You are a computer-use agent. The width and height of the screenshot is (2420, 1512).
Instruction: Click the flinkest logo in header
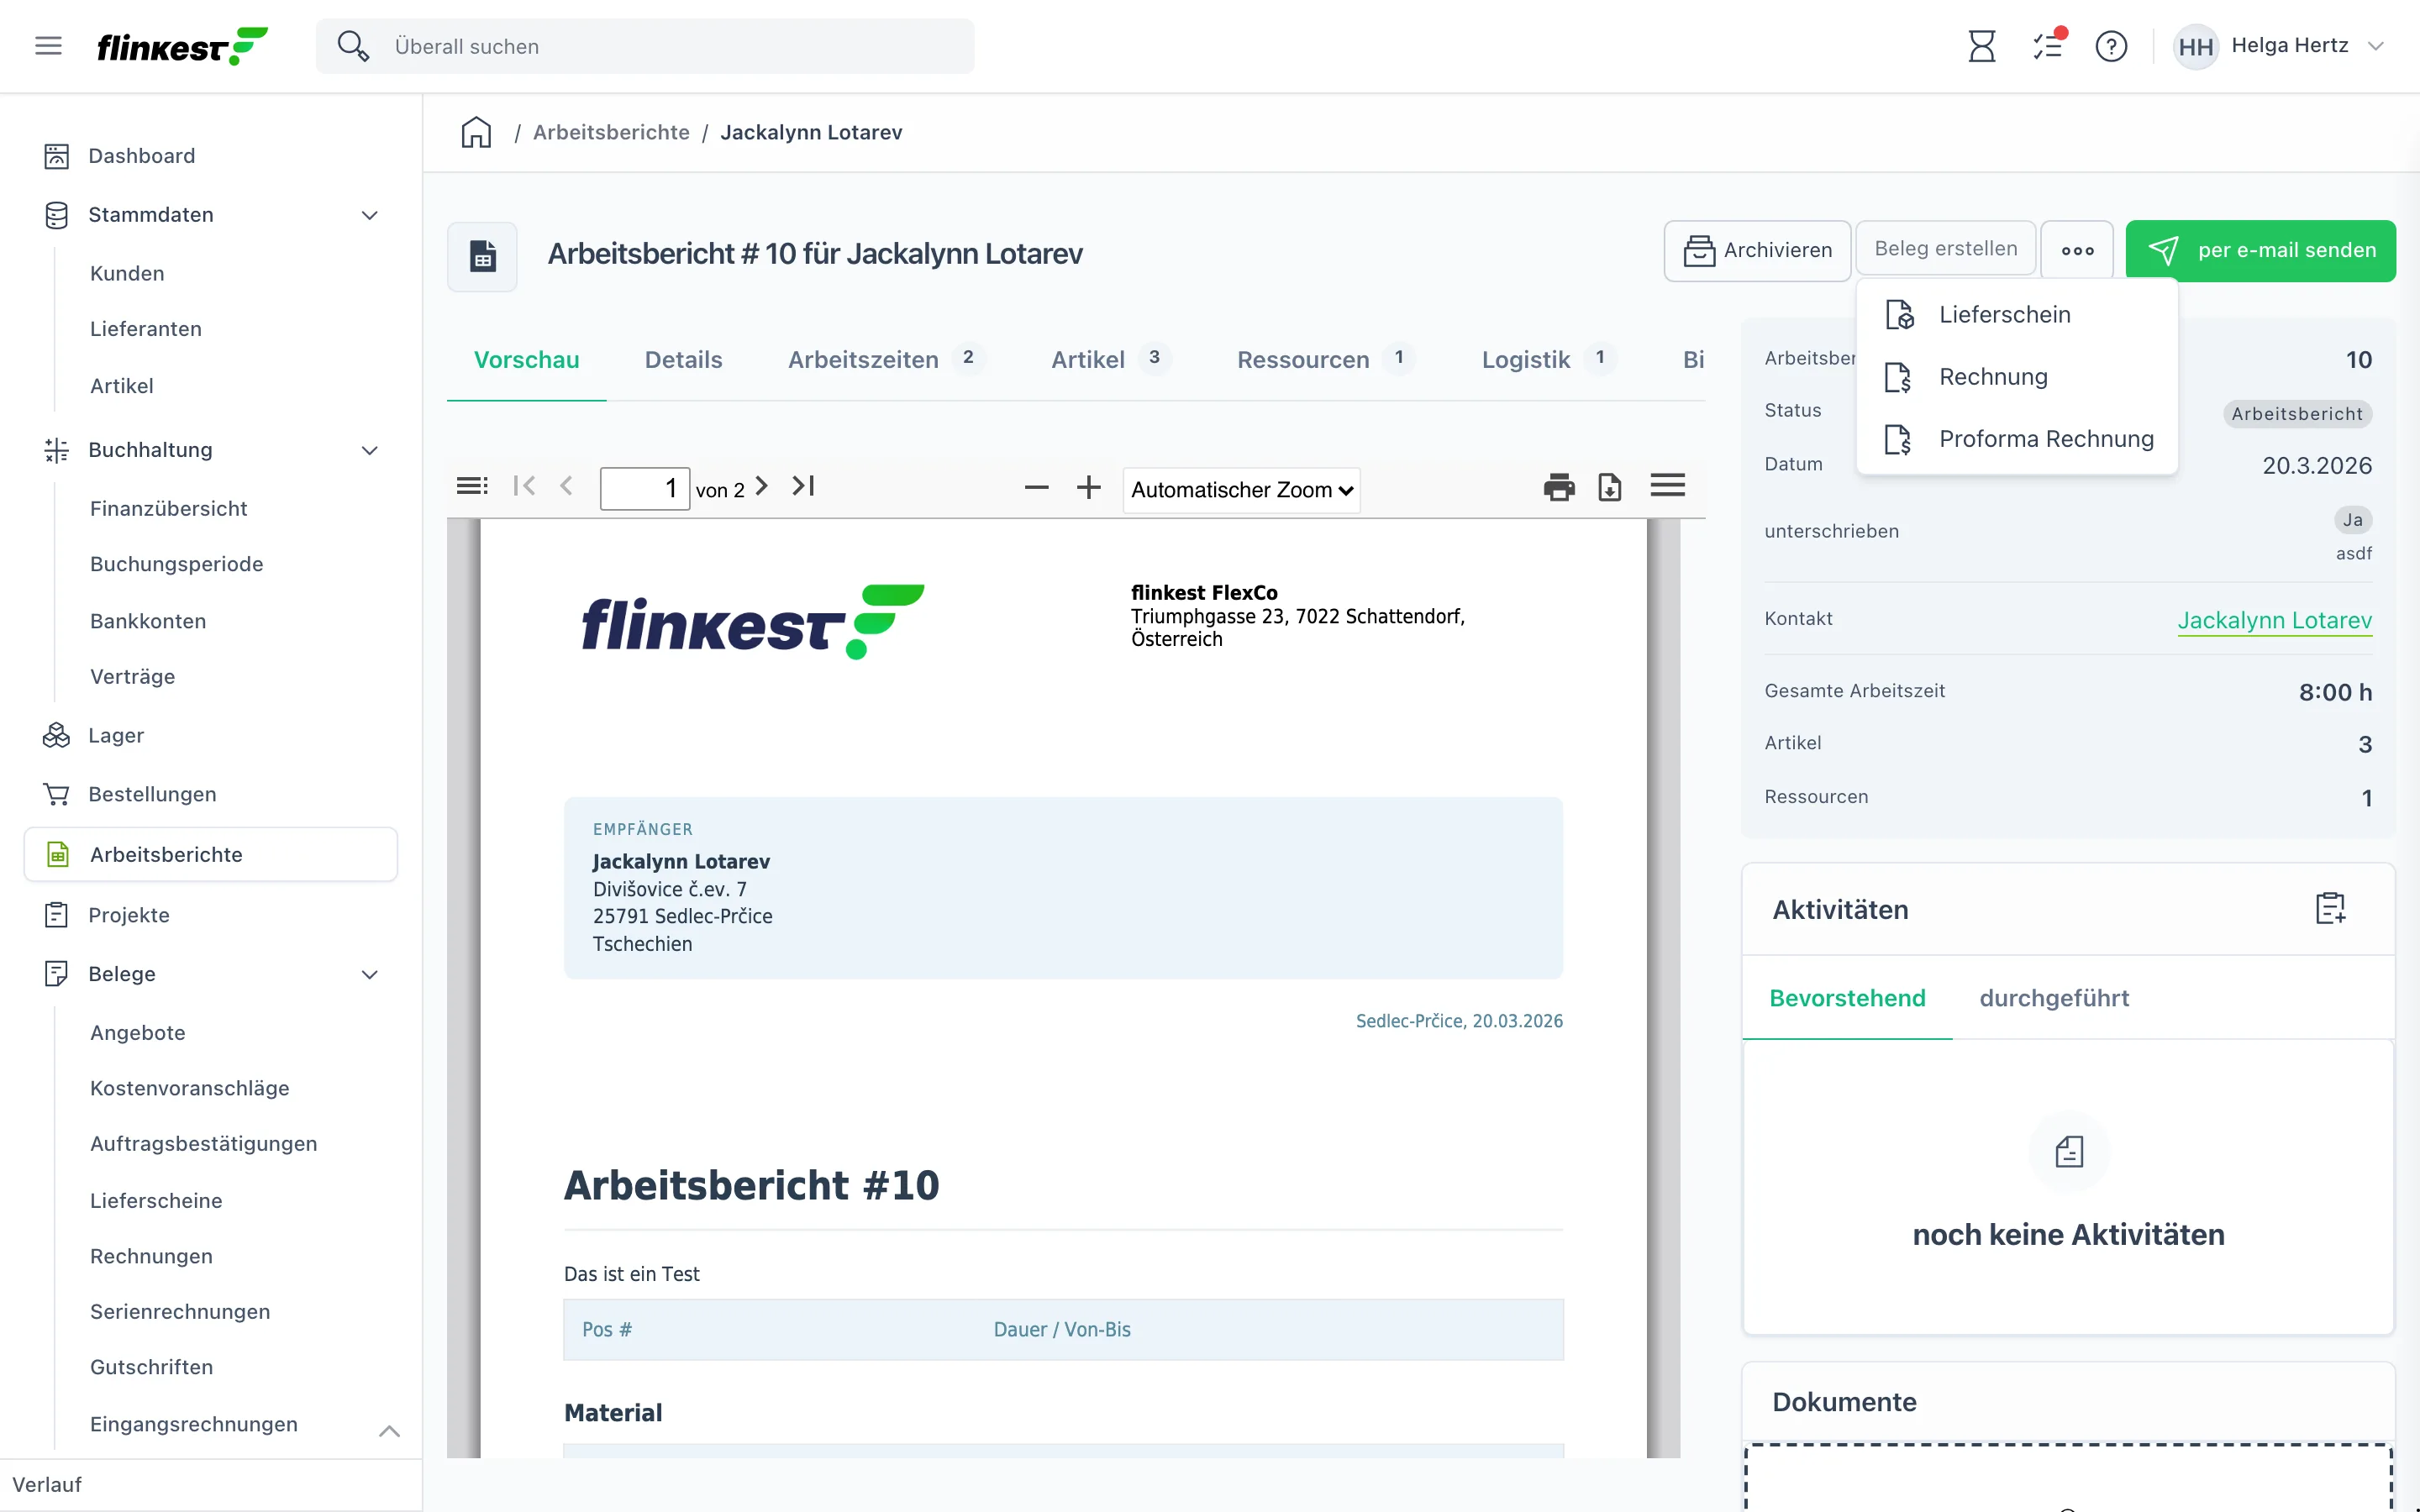click(x=183, y=46)
